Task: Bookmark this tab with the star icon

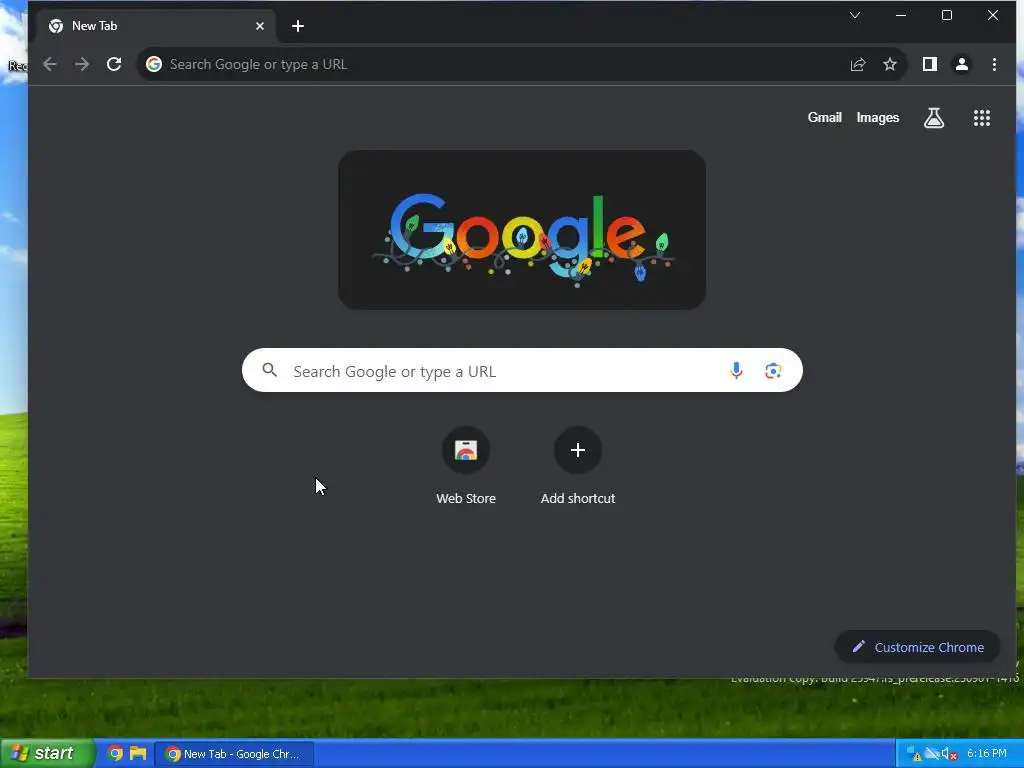Action: [889, 64]
